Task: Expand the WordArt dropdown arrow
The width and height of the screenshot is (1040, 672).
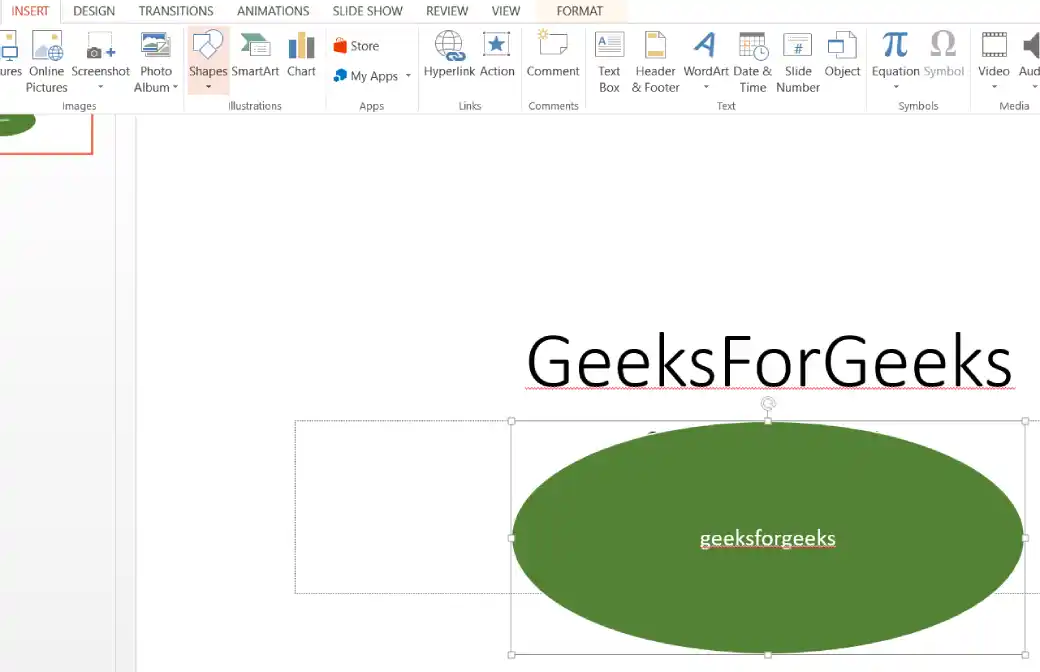Action: click(x=706, y=87)
